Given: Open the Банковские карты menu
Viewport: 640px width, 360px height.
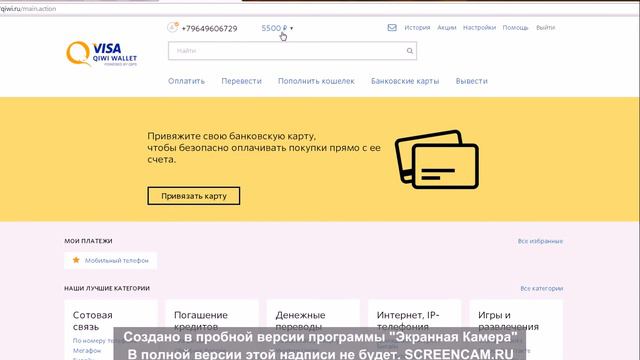Looking at the screenshot, I should pos(405,81).
